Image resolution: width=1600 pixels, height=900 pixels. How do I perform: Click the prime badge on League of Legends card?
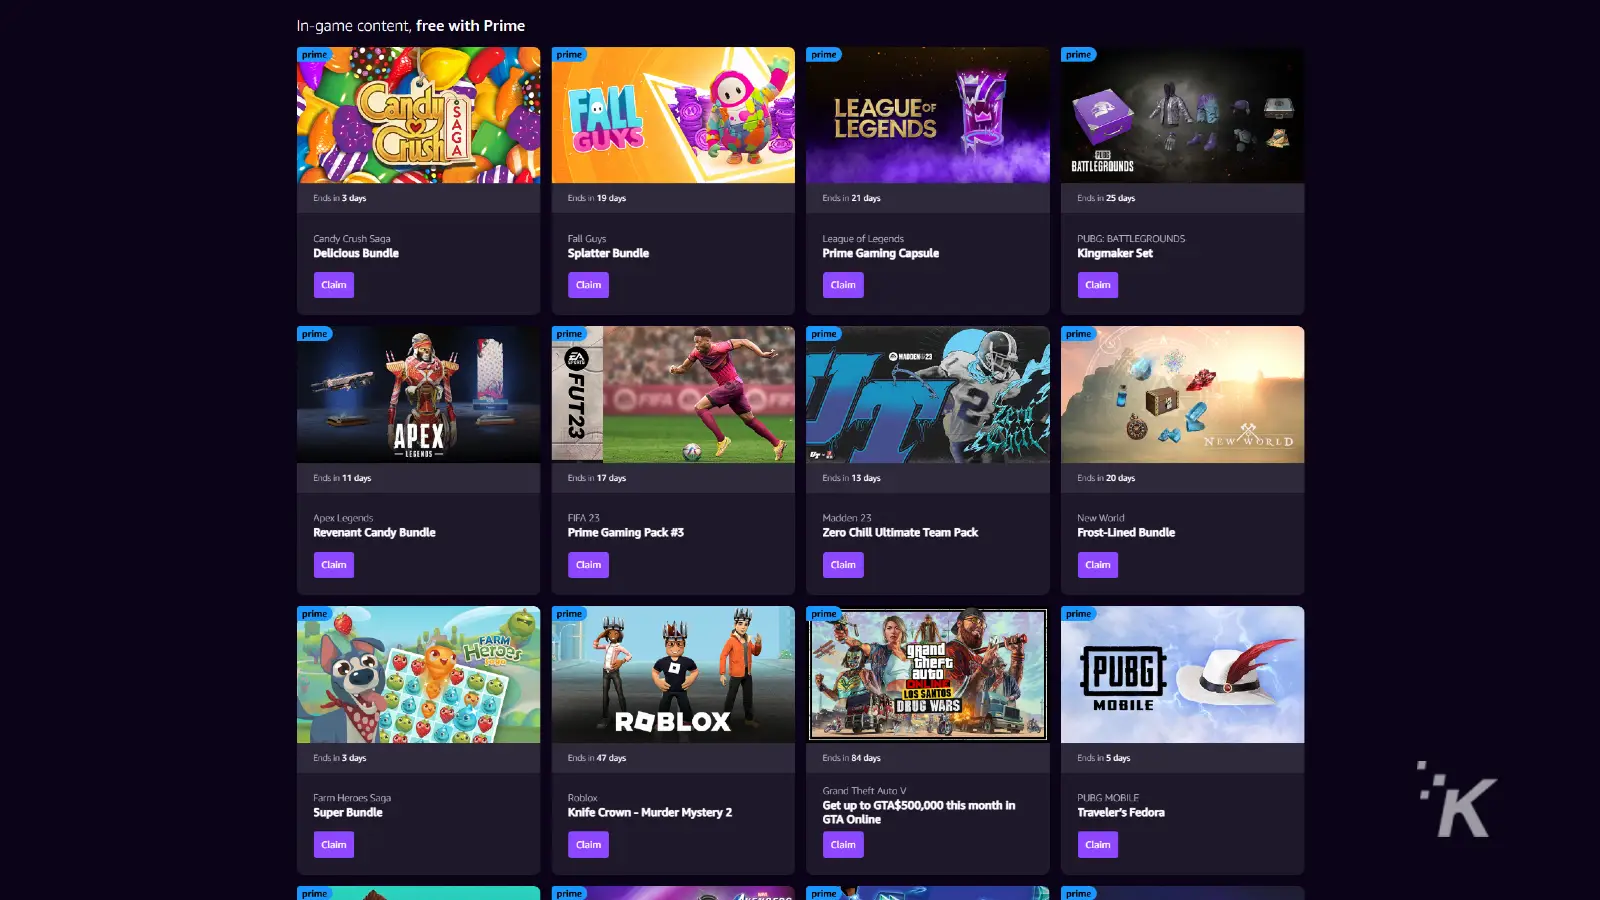tap(824, 55)
